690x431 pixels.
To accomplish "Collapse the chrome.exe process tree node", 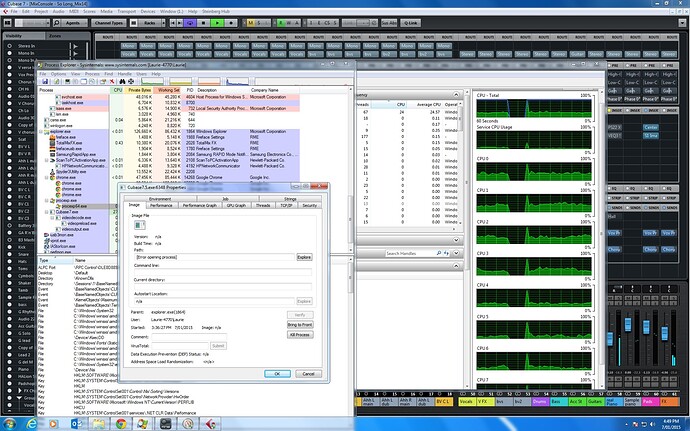I will [47, 177].
